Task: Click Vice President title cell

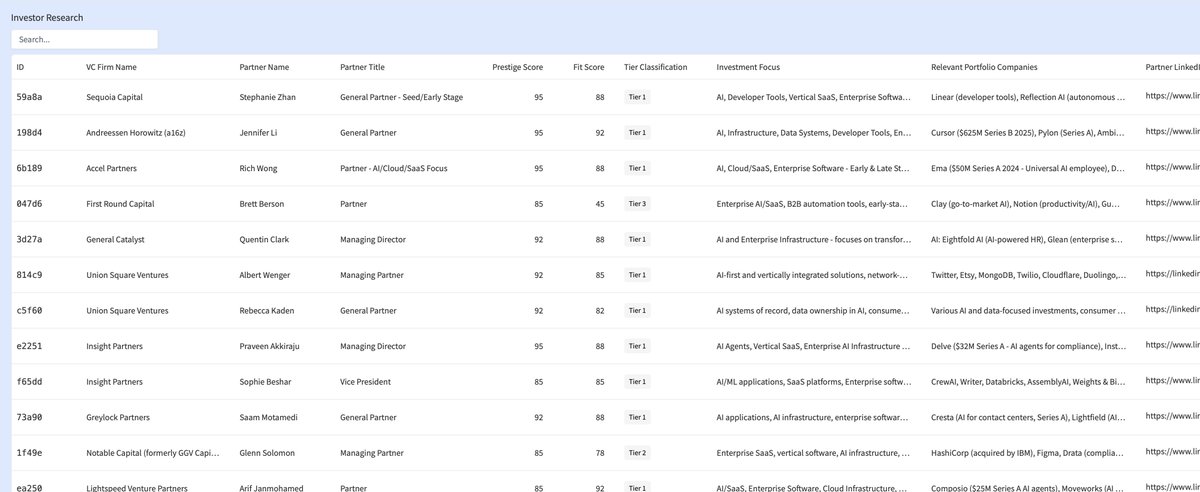Action: click(366, 381)
